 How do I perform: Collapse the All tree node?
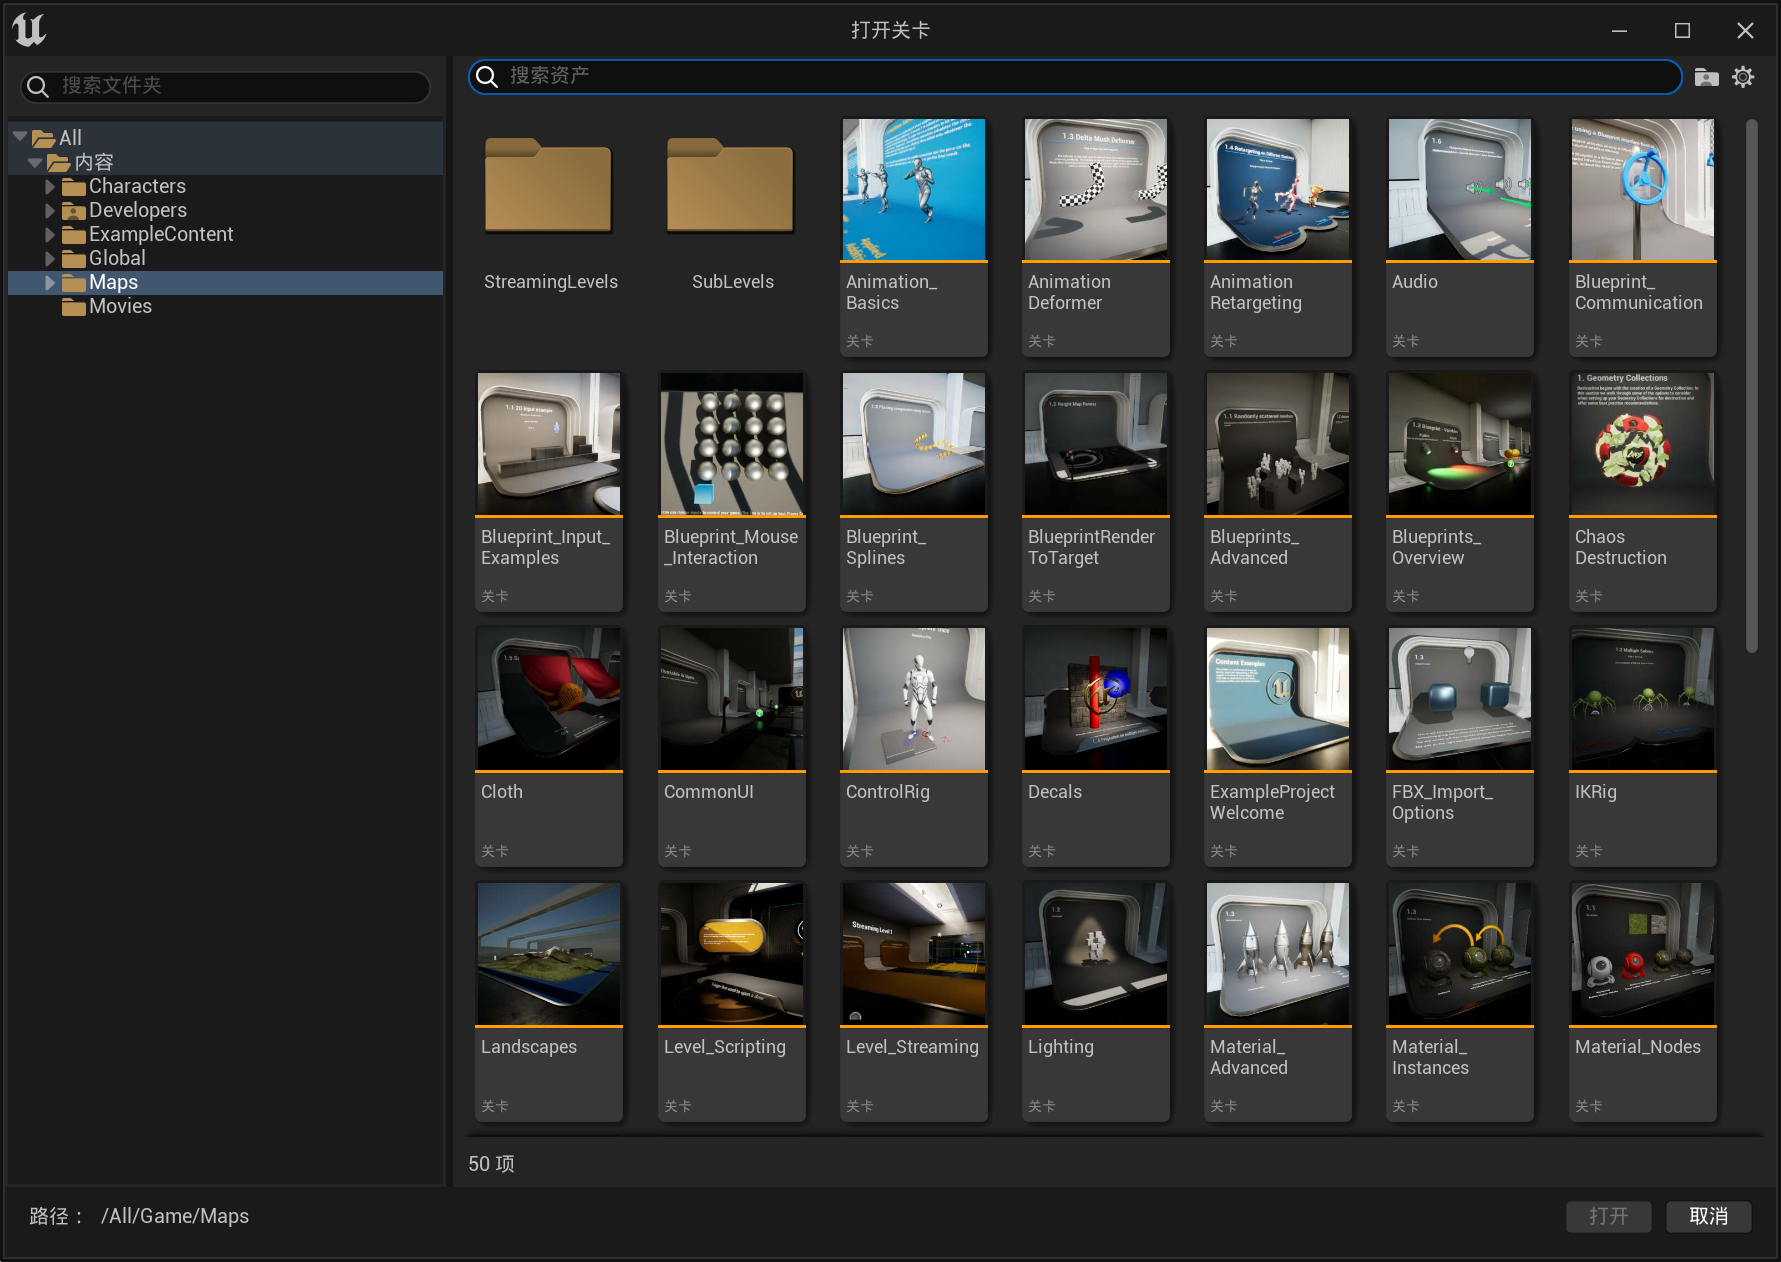tap(20, 137)
